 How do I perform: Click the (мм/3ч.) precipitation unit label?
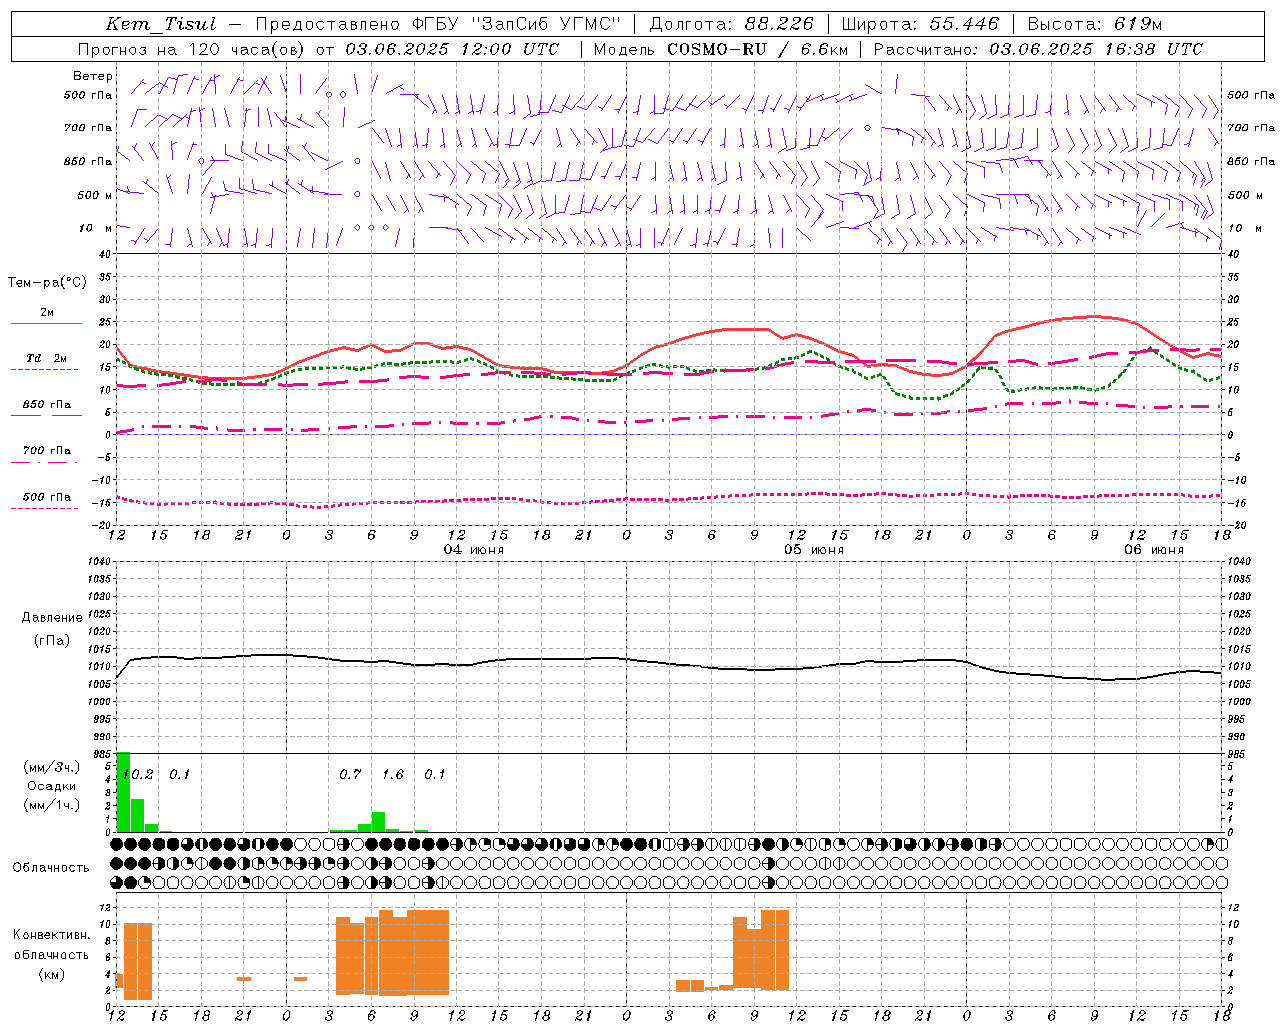[x=52, y=767]
